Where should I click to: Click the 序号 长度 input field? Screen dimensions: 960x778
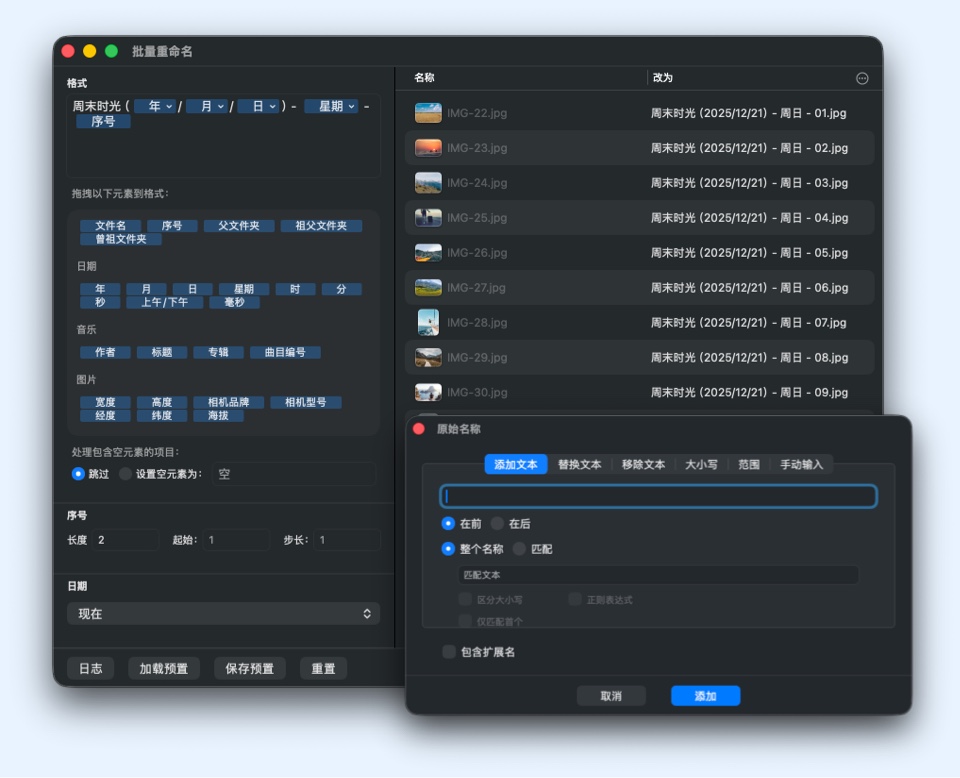click(x=125, y=540)
